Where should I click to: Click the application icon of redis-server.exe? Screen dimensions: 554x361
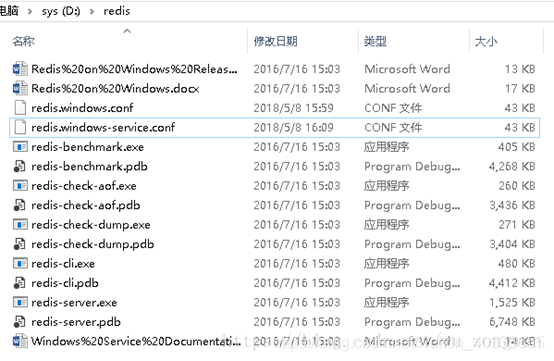tap(20, 302)
